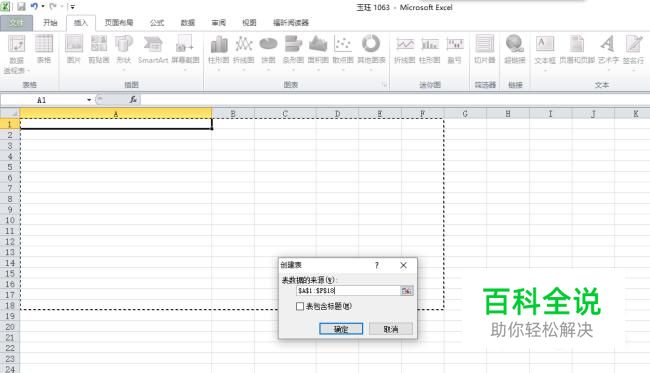Insert a Column sparkline (迷你图 柱形图)
This screenshot has width=650, height=373.
429,50
